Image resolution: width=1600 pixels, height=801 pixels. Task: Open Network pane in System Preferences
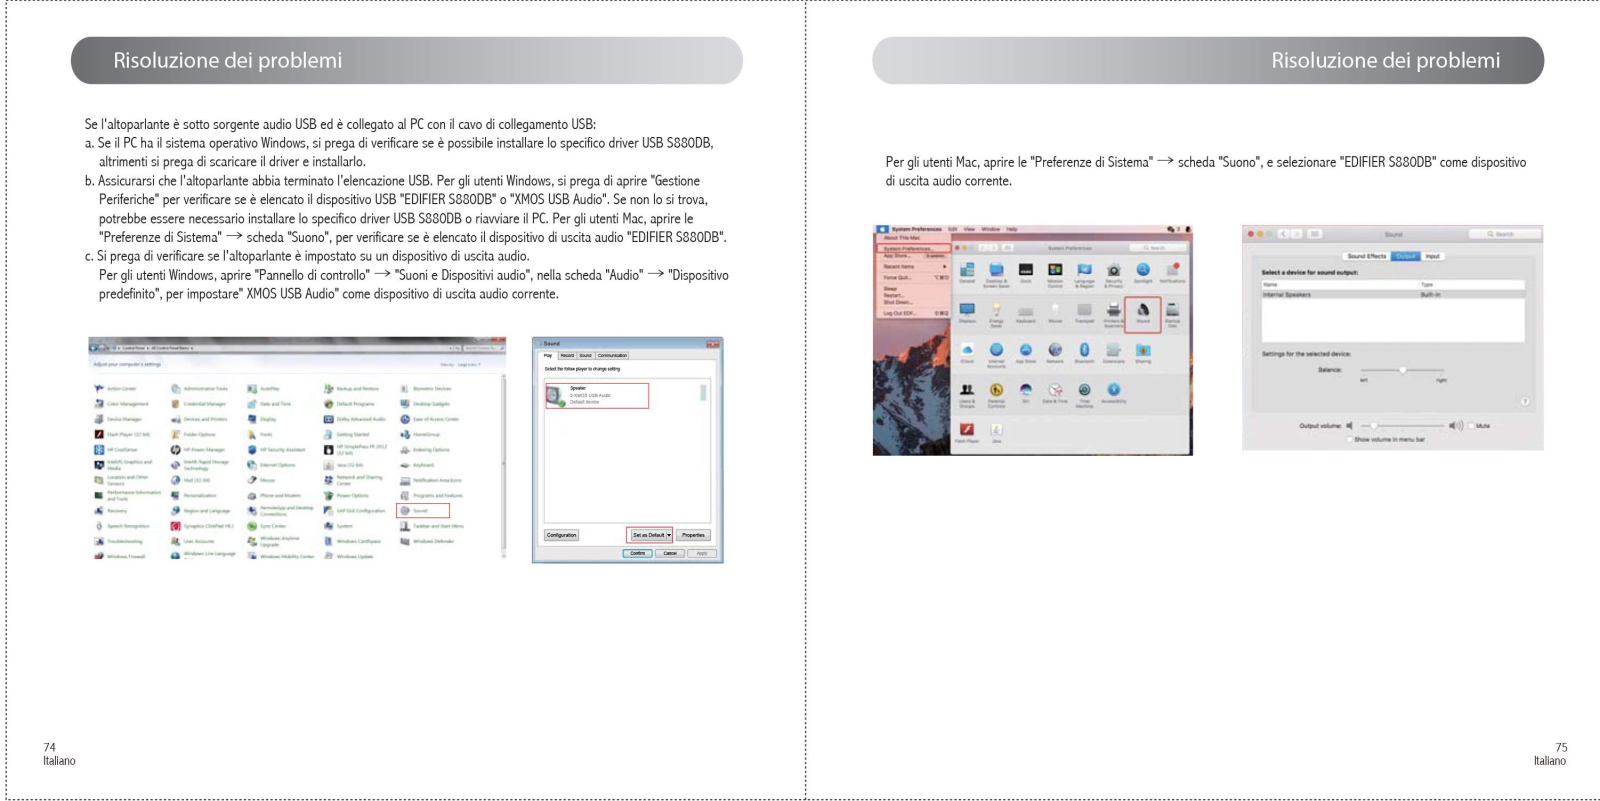[1055, 352]
